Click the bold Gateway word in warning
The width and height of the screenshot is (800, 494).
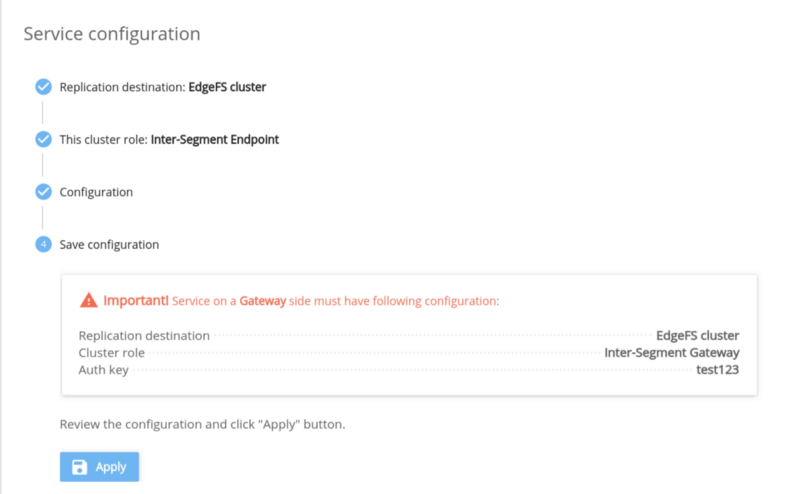[x=262, y=300]
